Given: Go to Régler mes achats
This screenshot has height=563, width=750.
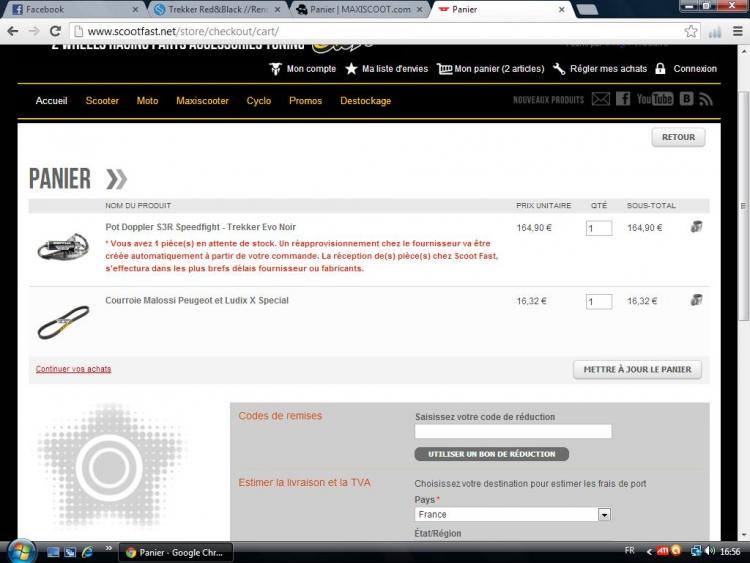Looking at the screenshot, I should point(600,69).
